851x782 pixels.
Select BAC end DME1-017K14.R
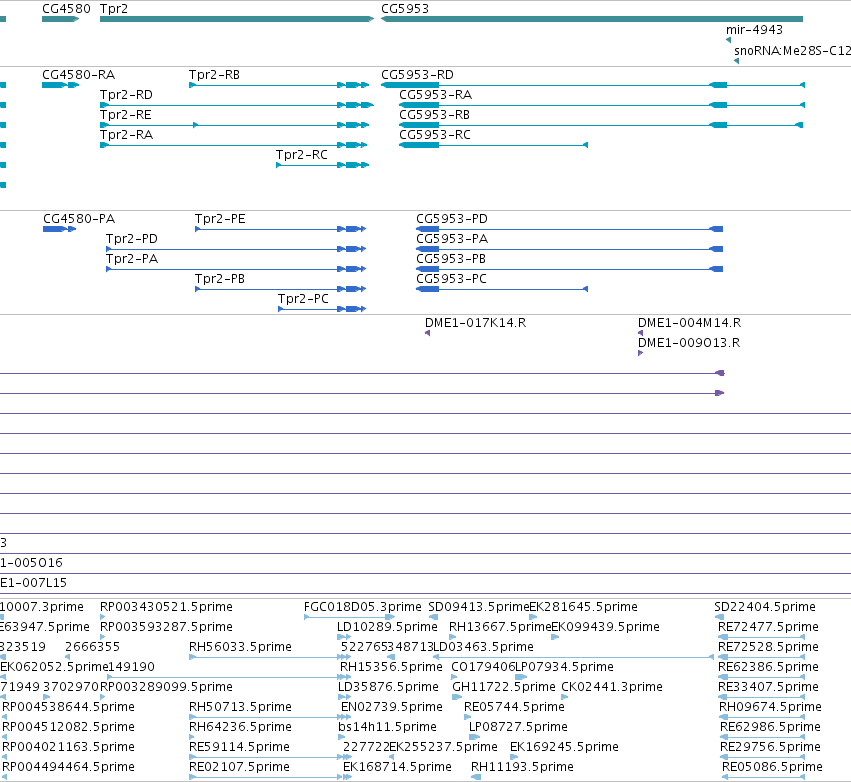[475, 323]
